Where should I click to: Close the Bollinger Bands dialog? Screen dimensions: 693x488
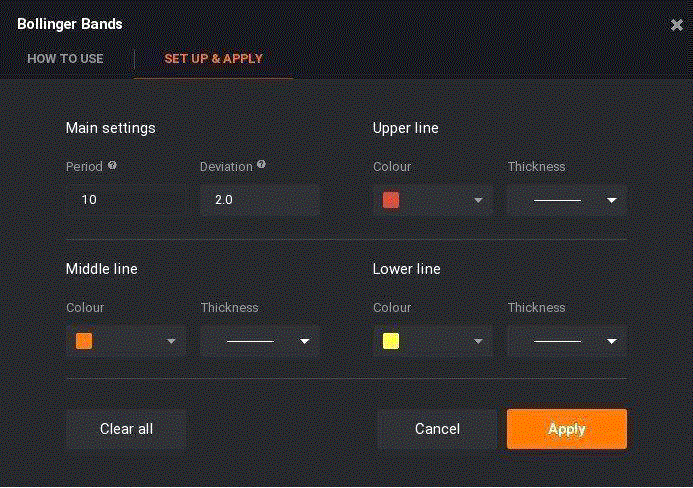(676, 25)
